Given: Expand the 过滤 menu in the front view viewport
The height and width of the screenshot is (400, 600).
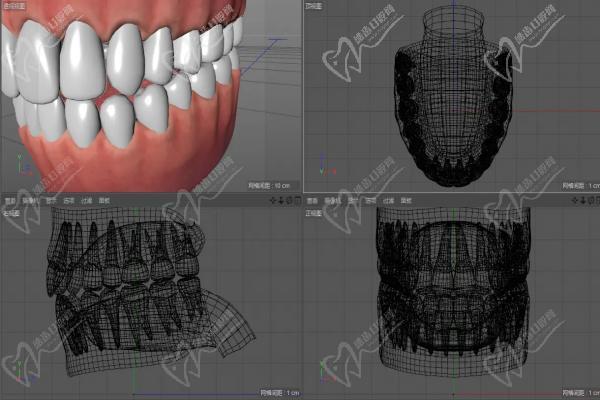Looking at the screenshot, I should [388, 200].
